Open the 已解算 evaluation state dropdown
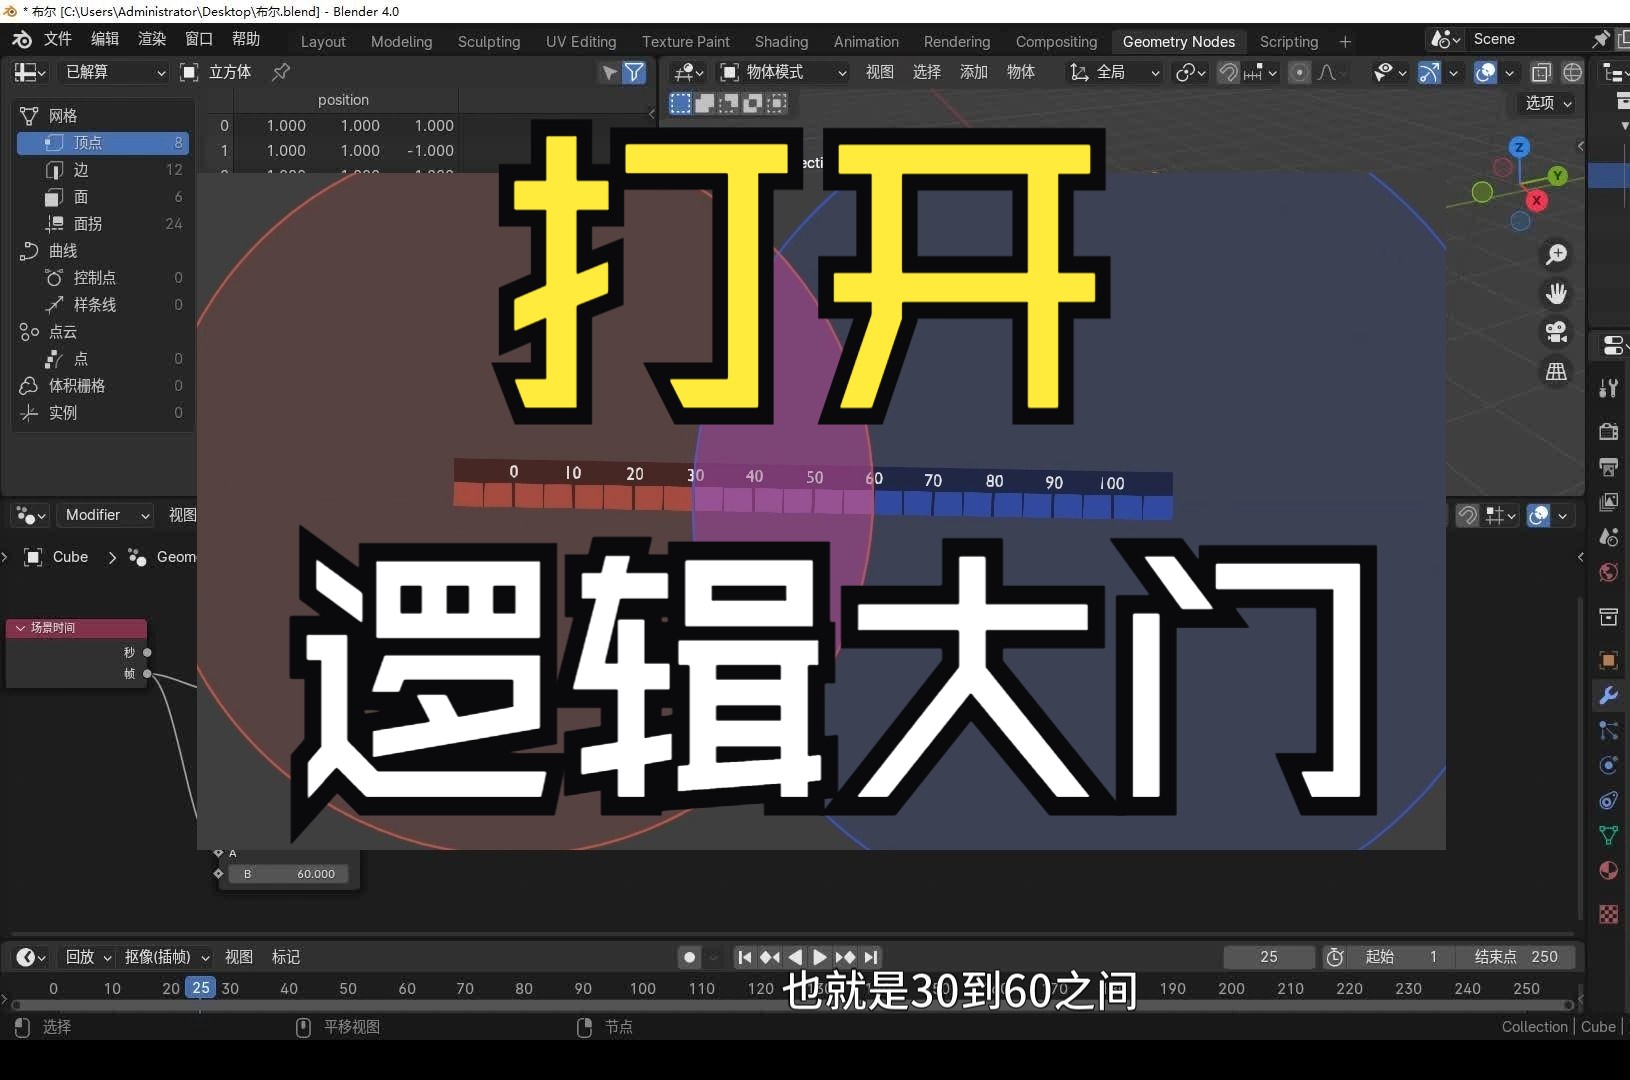The height and width of the screenshot is (1080, 1630). click(114, 72)
